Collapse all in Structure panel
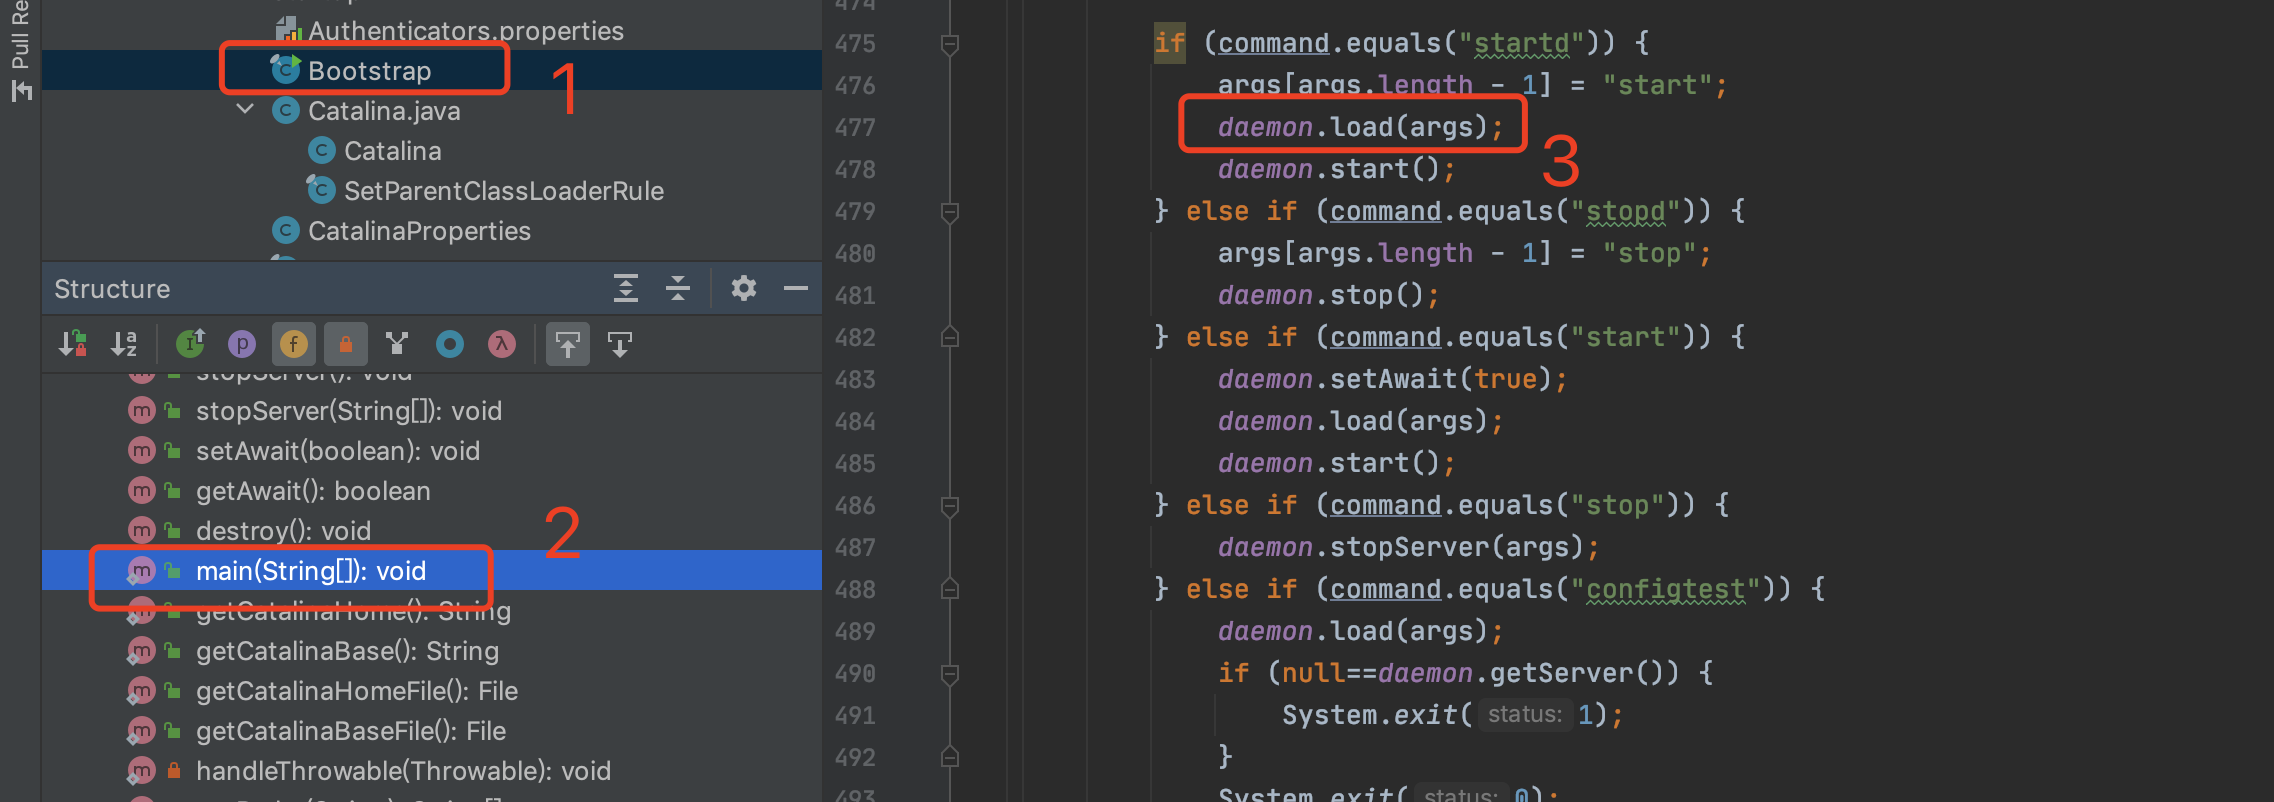 pos(678,288)
